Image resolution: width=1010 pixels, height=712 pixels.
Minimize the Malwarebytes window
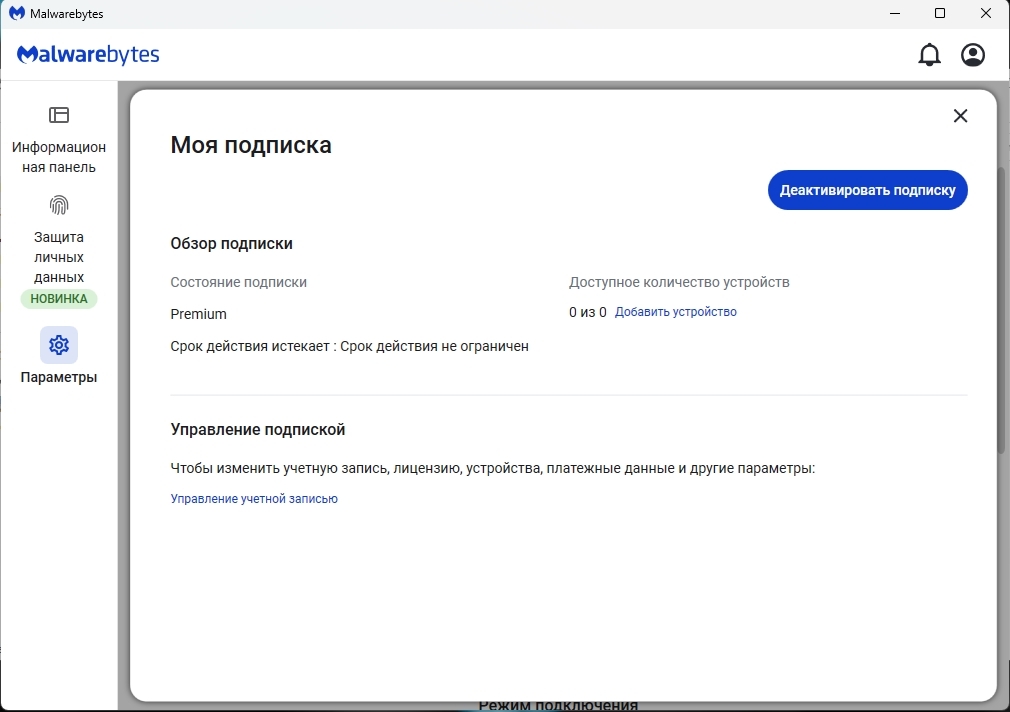tap(895, 14)
